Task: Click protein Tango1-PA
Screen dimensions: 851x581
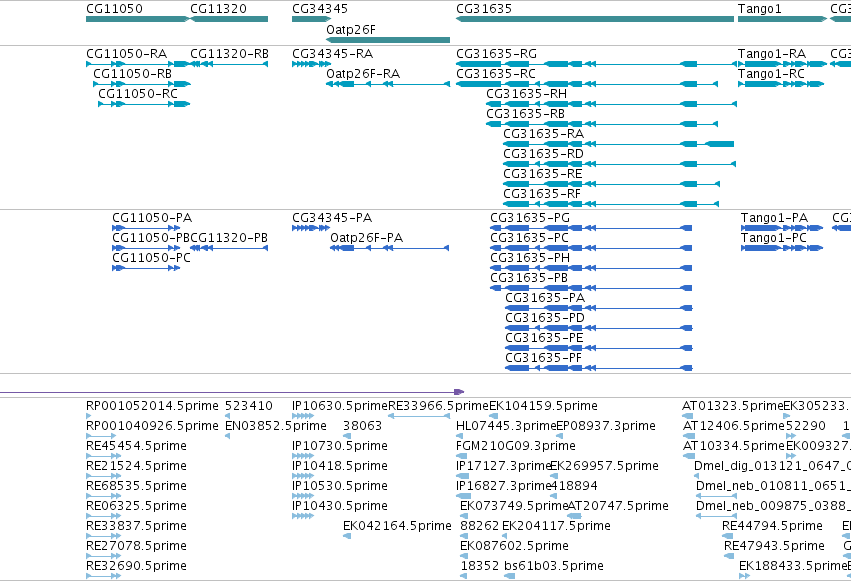Action: (782, 228)
